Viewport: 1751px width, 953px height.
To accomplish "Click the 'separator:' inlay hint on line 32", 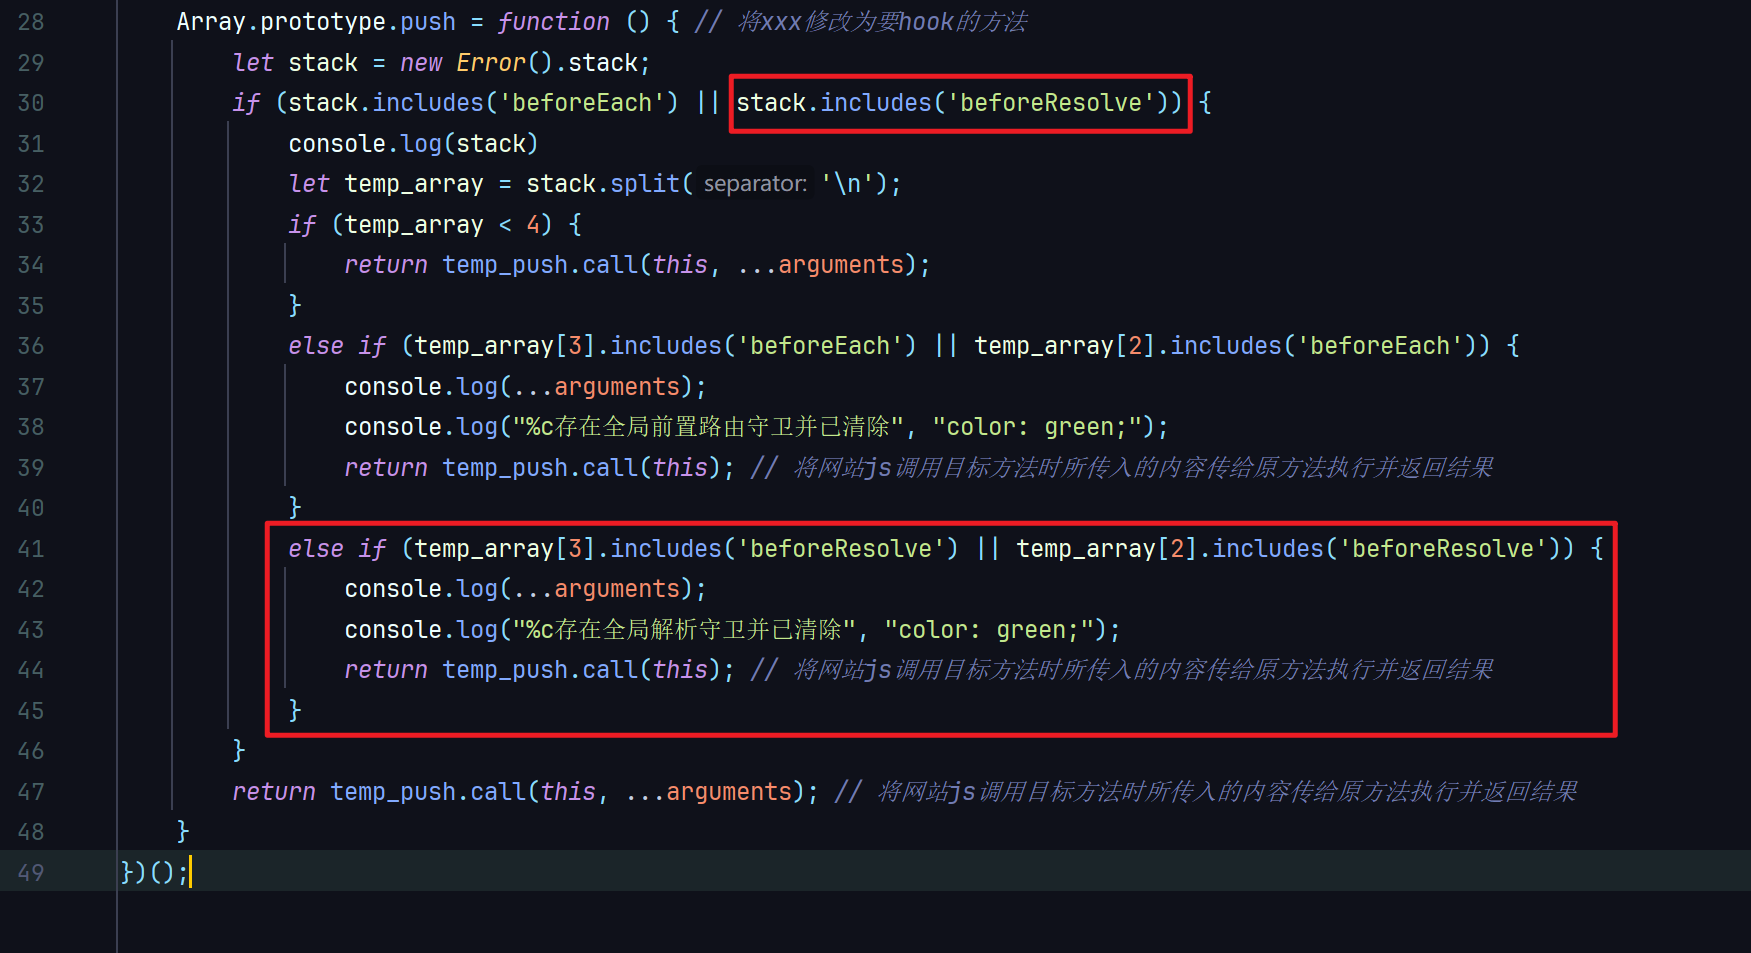I will pyautogui.click(x=755, y=184).
